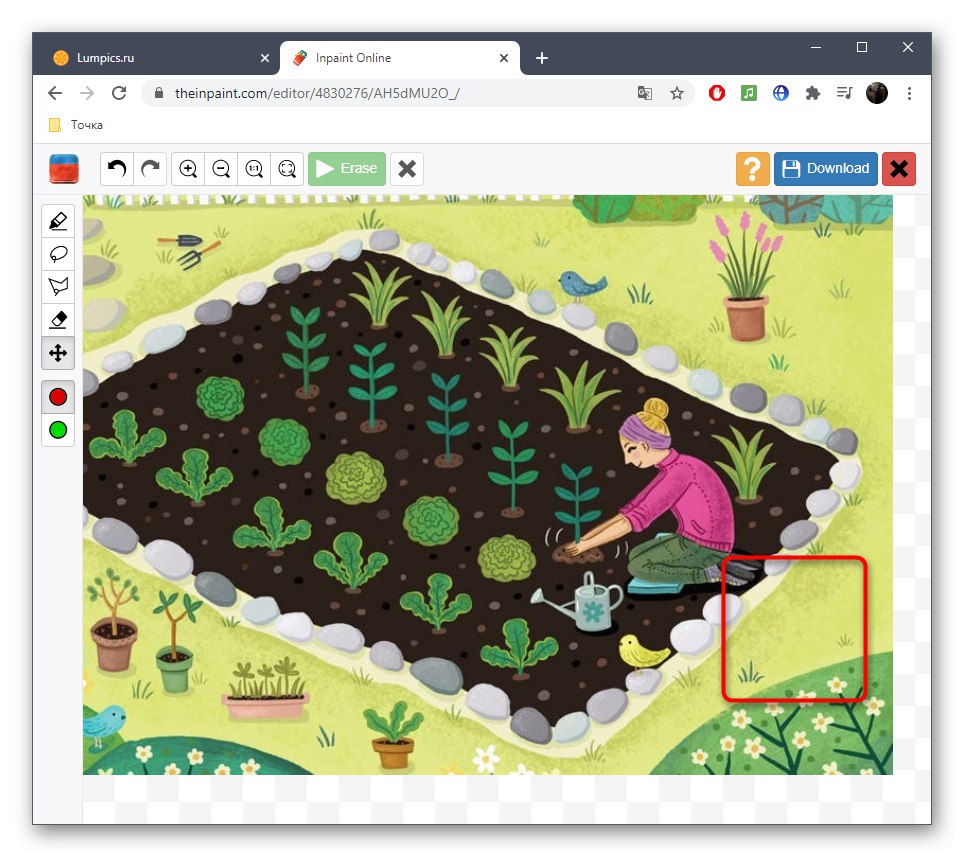
Task: Bookmark this page with the star
Action: coord(677,93)
